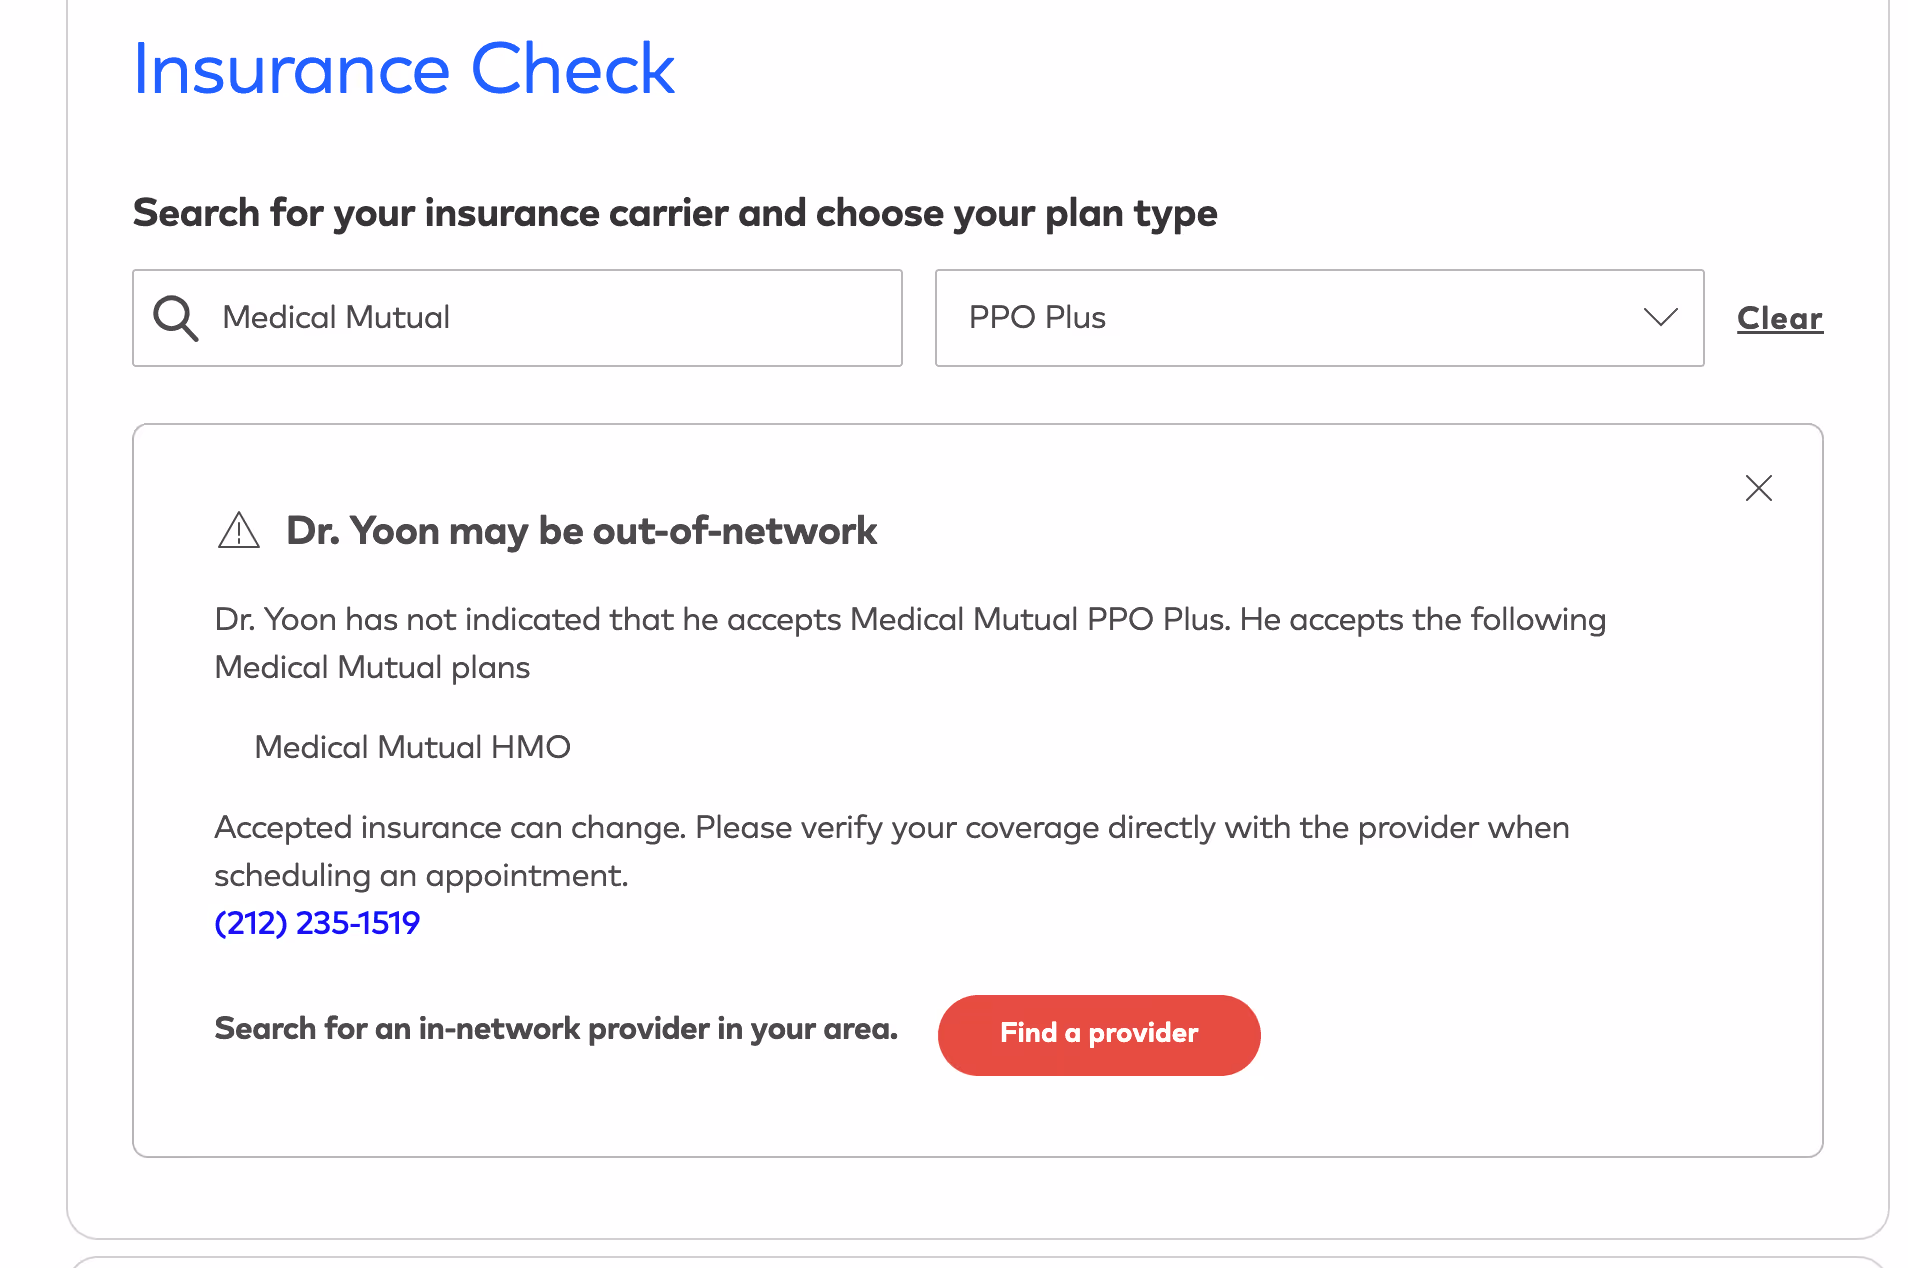1908x1268 pixels.
Task: Call (212) 235-1519 phone link
Action: pos(317,923)
